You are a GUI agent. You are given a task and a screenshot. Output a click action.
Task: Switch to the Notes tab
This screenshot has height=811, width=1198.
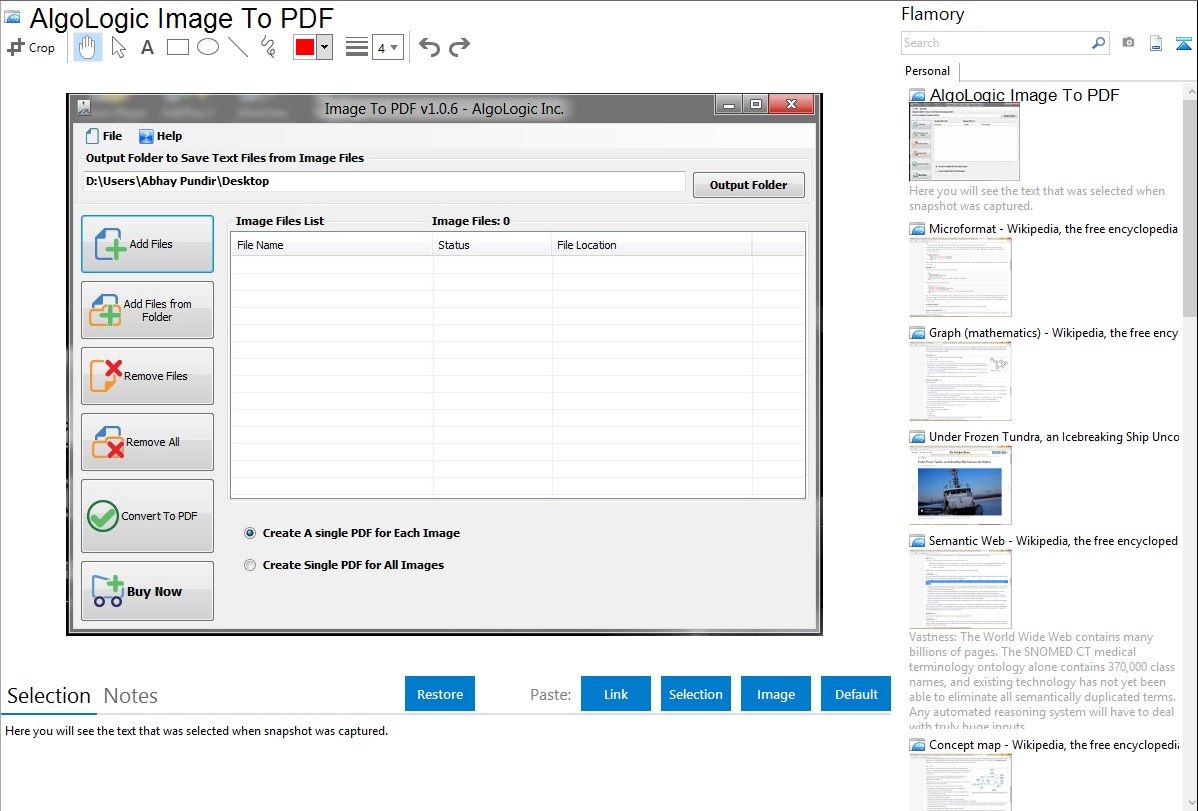[x=131, y=696]
